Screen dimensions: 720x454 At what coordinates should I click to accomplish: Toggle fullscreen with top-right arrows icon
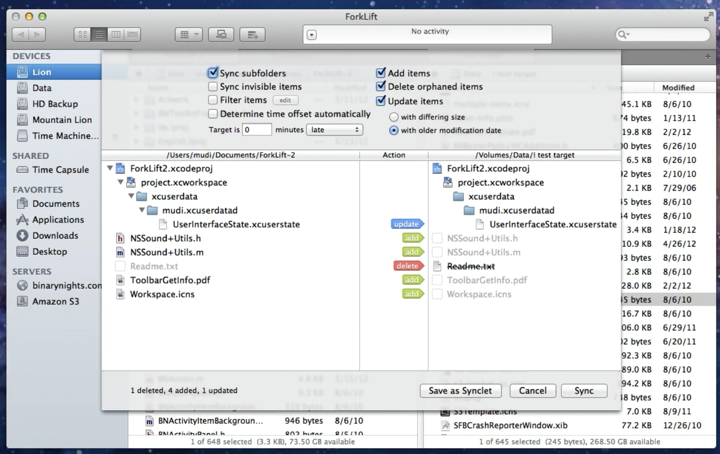point(708,17)
